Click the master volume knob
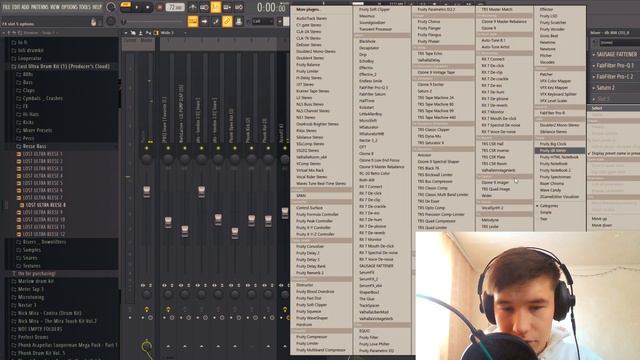Screen dimensions: 640x360 tap(110, 7)
